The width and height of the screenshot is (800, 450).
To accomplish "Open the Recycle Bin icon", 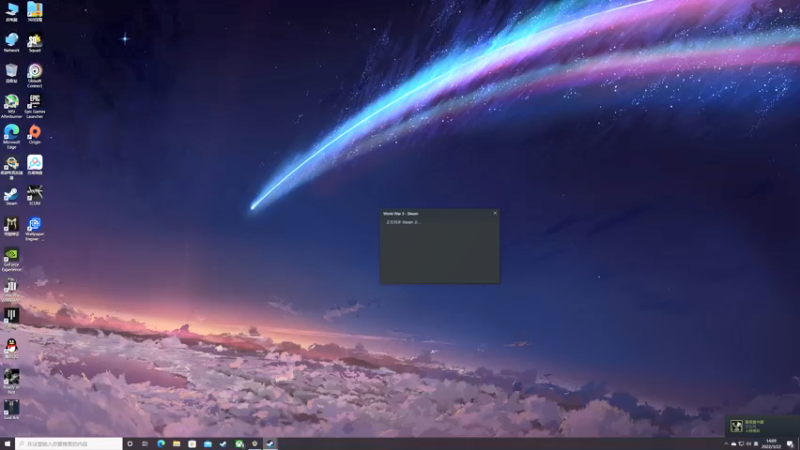I will [11, 73].
